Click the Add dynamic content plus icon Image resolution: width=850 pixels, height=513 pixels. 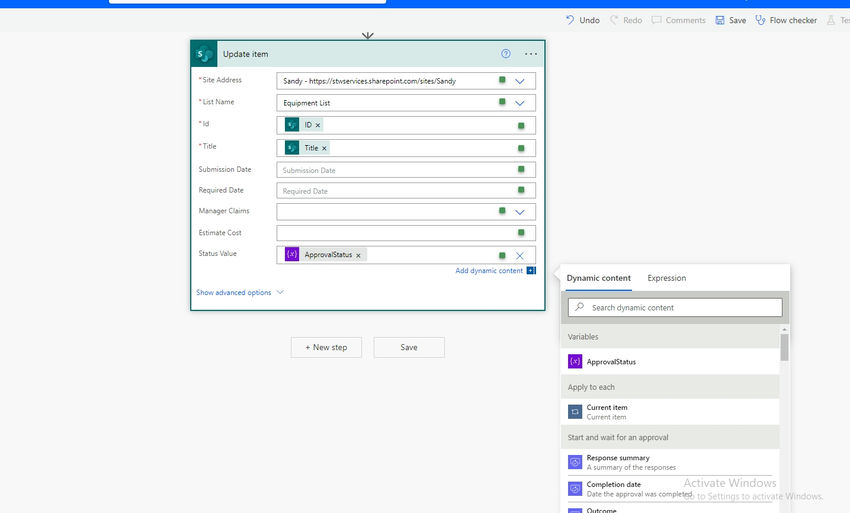pyautogui.click(x=531, y=271)
